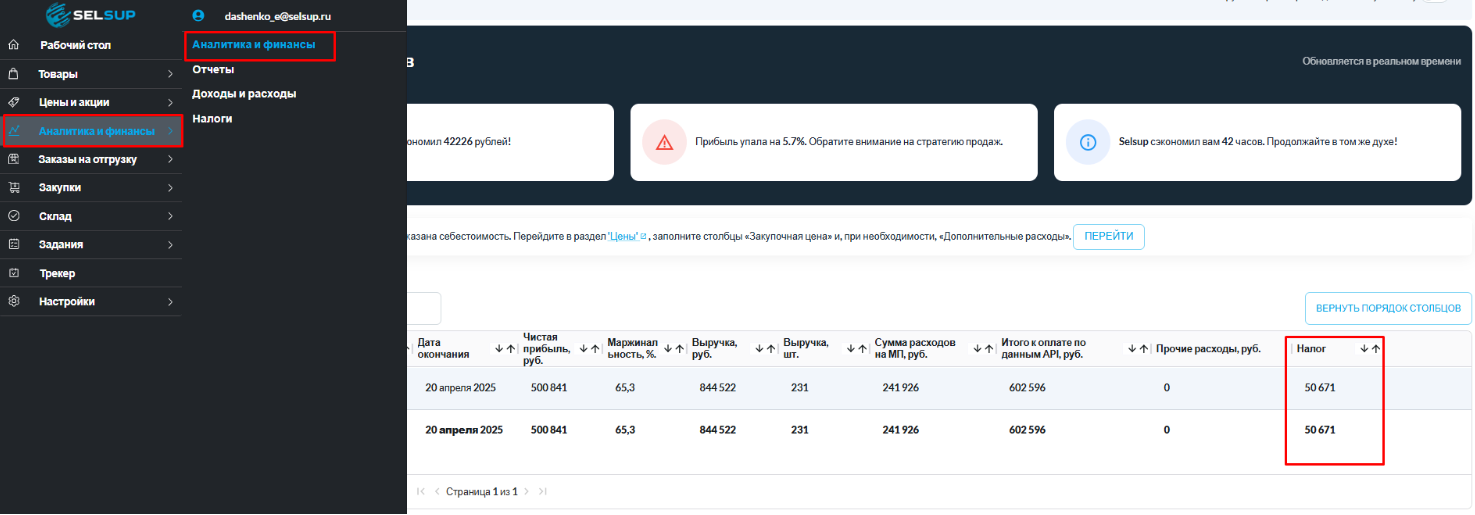This screenshot has height=515, width=1475.
Task: Click the user avatar icon near the email
Action: [x=198, y=16]
